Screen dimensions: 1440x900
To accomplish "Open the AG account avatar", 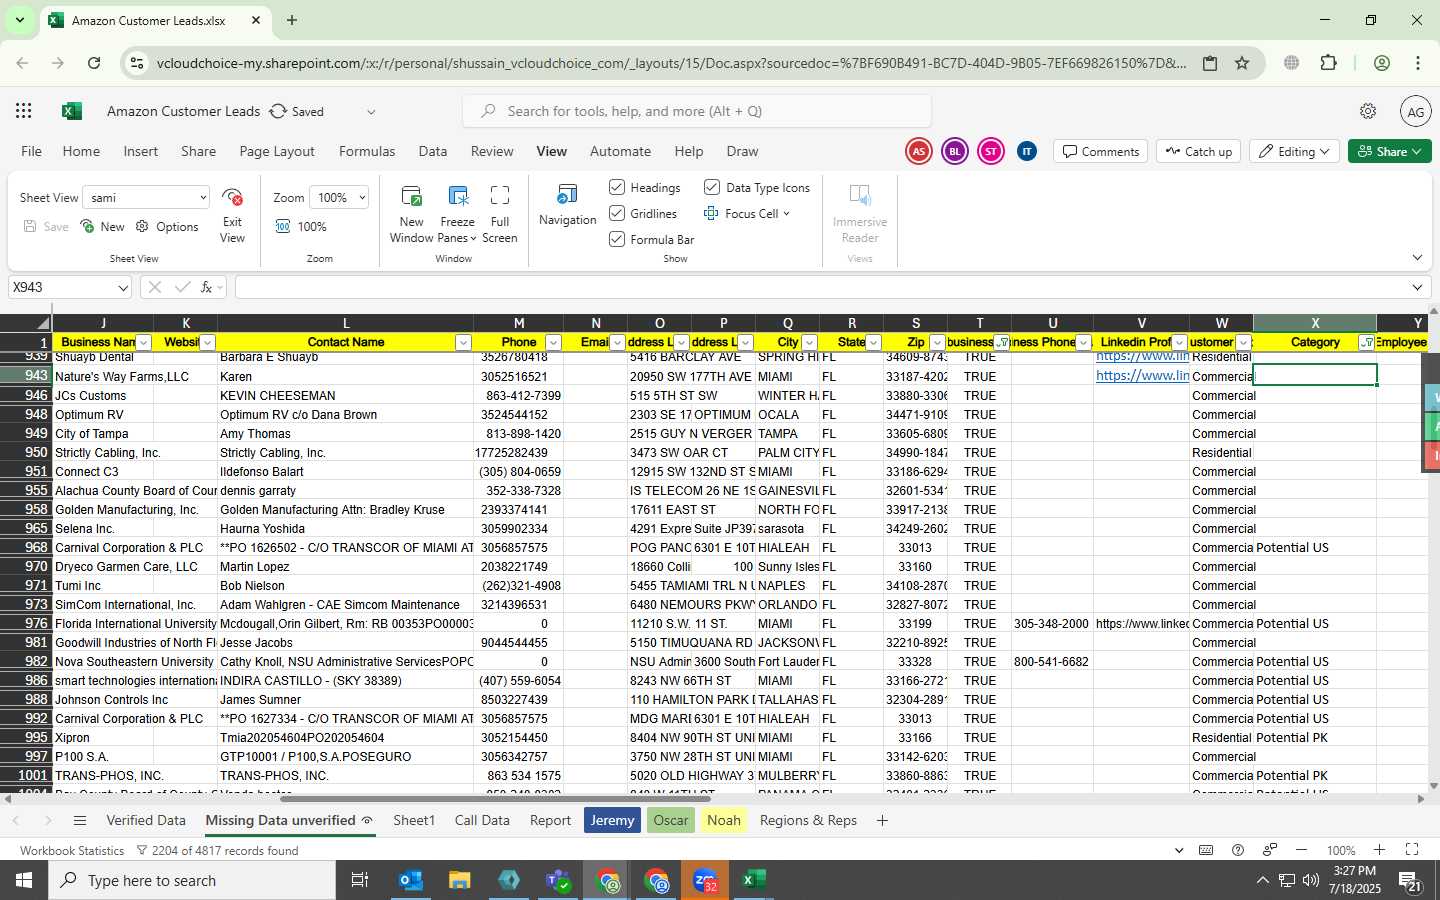I will 1415,112.
